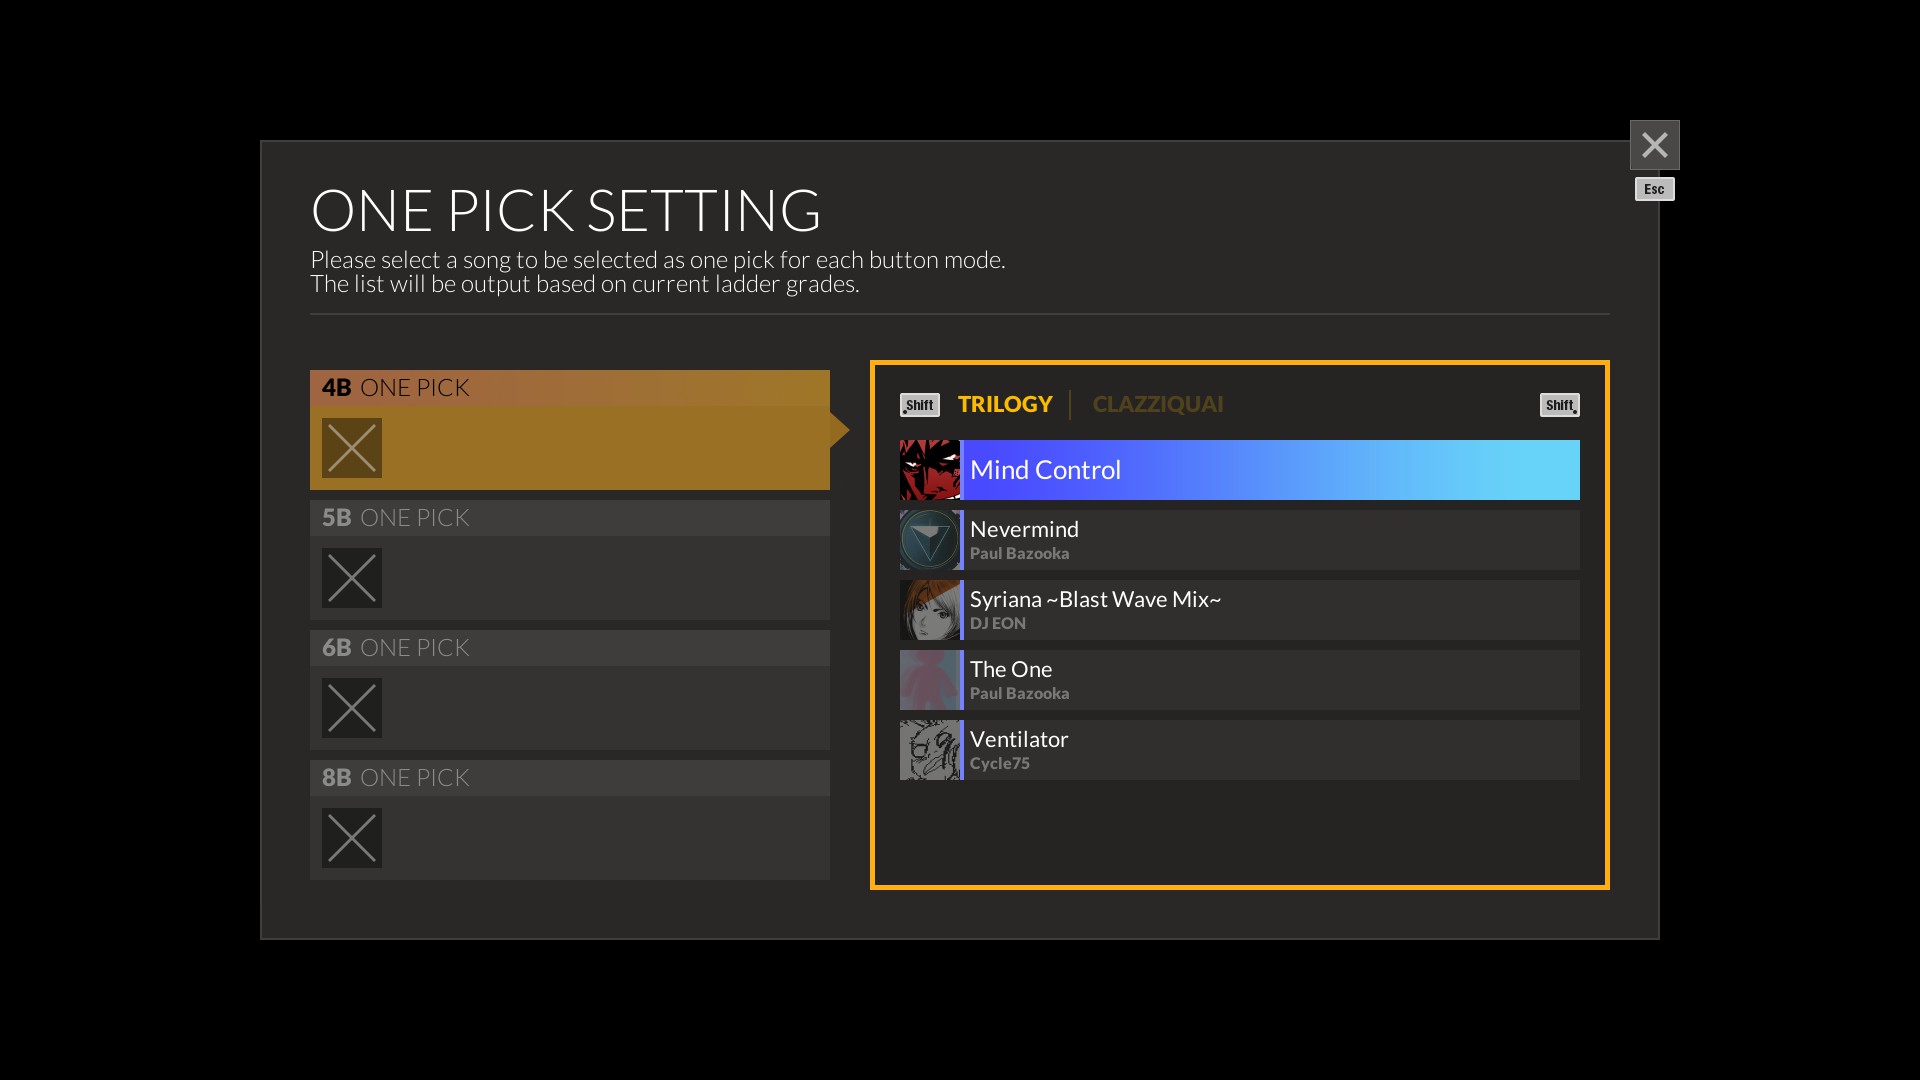Click the Mind Control album thumbnail
Viewport: 1920px width, 1080px height.
[x=929, y=470]
